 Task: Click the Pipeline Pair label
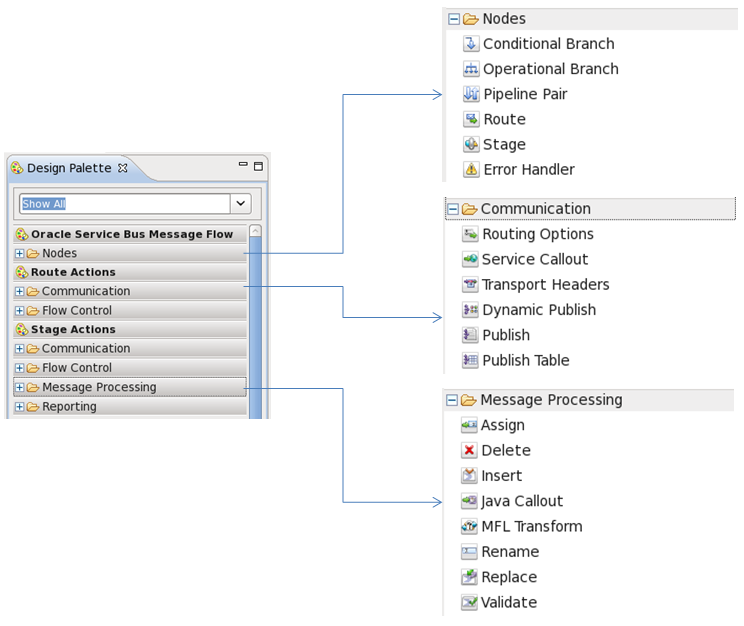[x=525, y=94]
